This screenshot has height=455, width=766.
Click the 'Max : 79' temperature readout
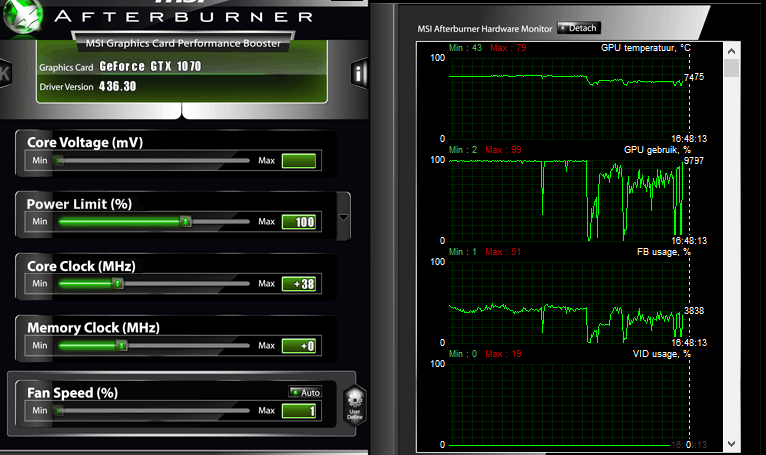(x=508, y=48)
